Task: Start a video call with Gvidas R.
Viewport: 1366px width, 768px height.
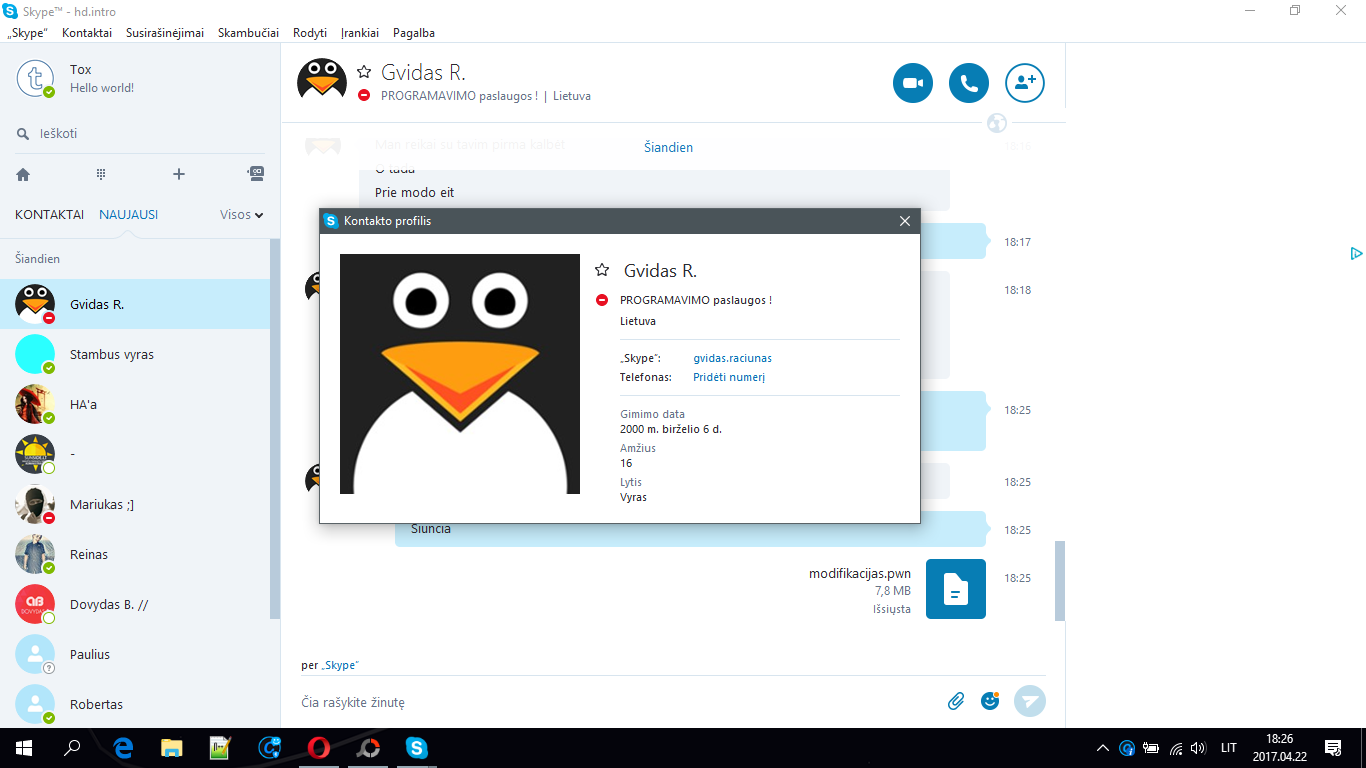Action: tap(912, 84)
